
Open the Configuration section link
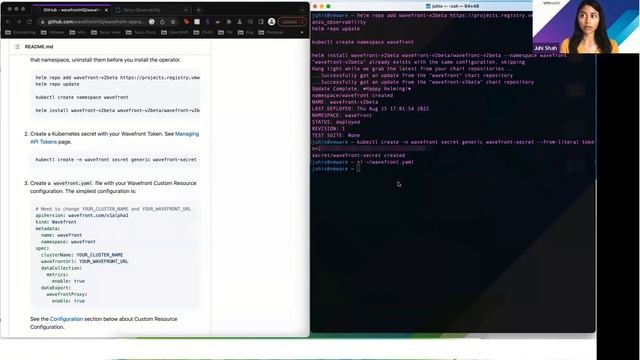point(66,319)
